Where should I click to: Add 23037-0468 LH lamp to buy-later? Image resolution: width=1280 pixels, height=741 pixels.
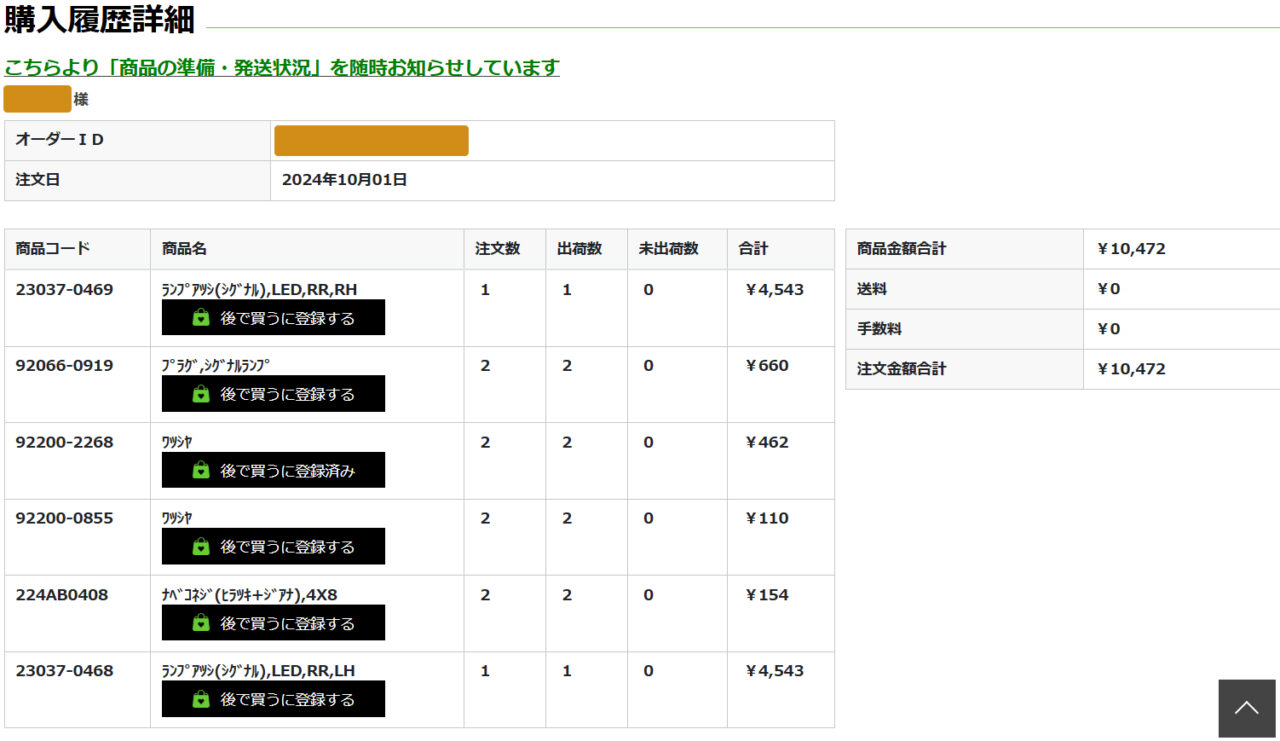[x=273, y=699]
